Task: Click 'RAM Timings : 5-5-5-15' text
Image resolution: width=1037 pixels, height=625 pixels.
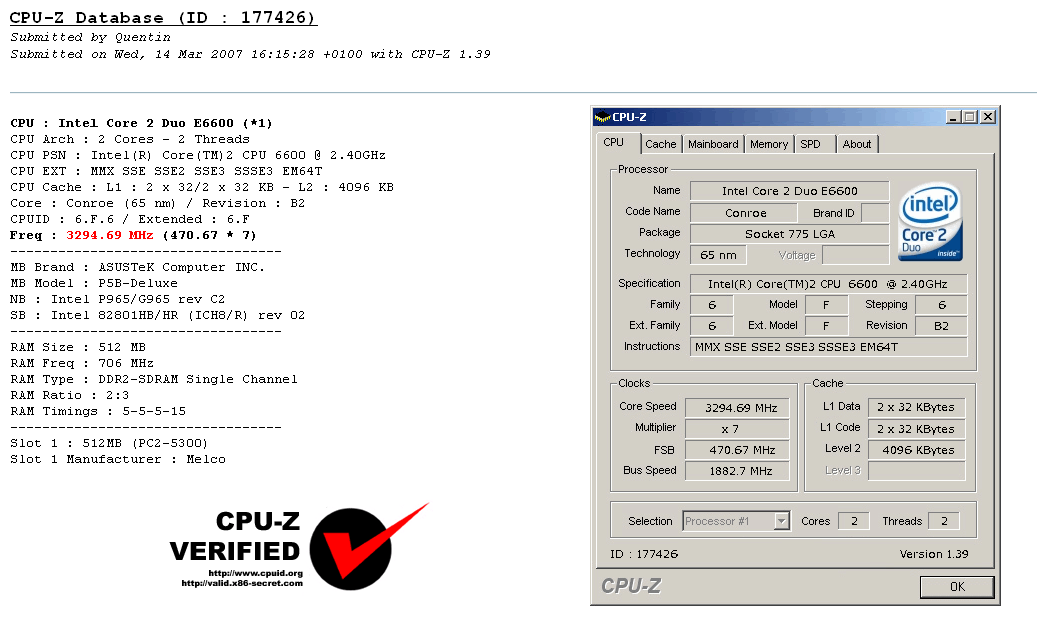Action: [98, 411]
